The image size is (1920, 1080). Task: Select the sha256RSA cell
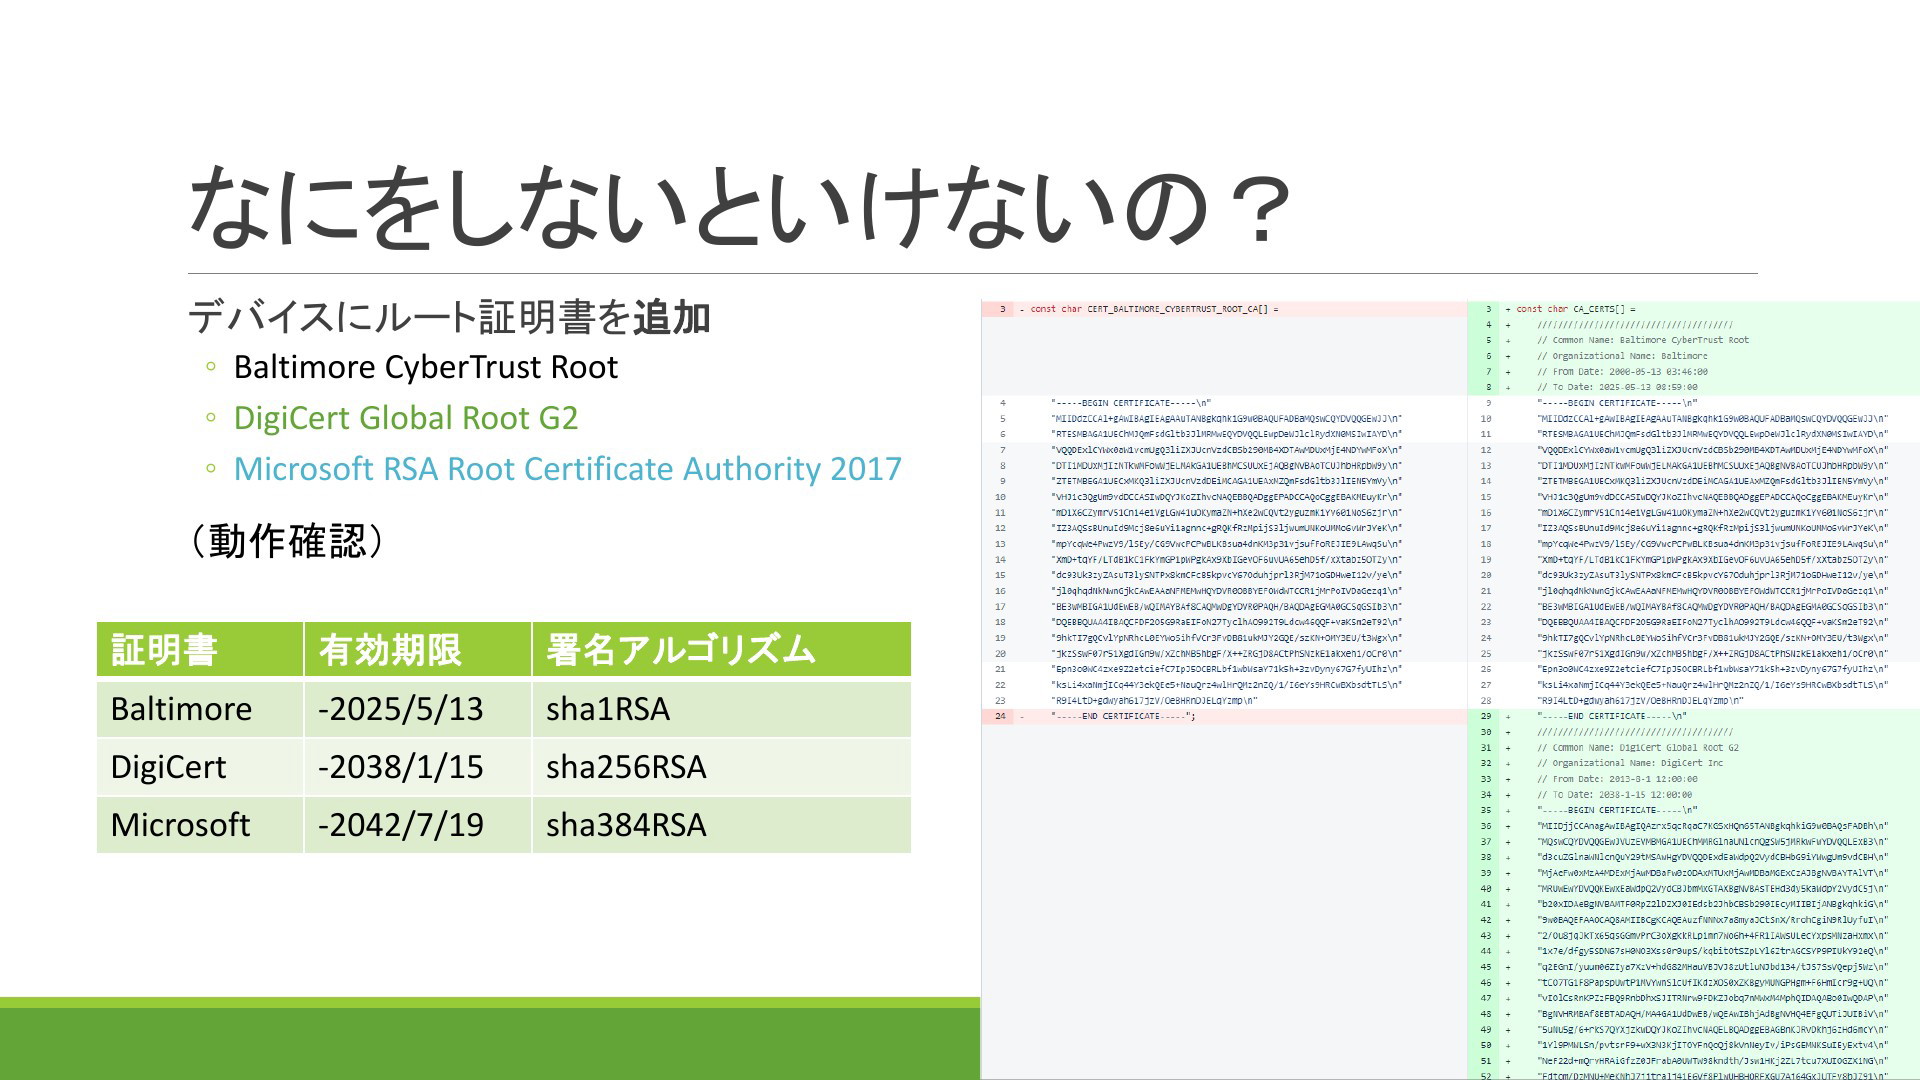click(x=721, y=766)
